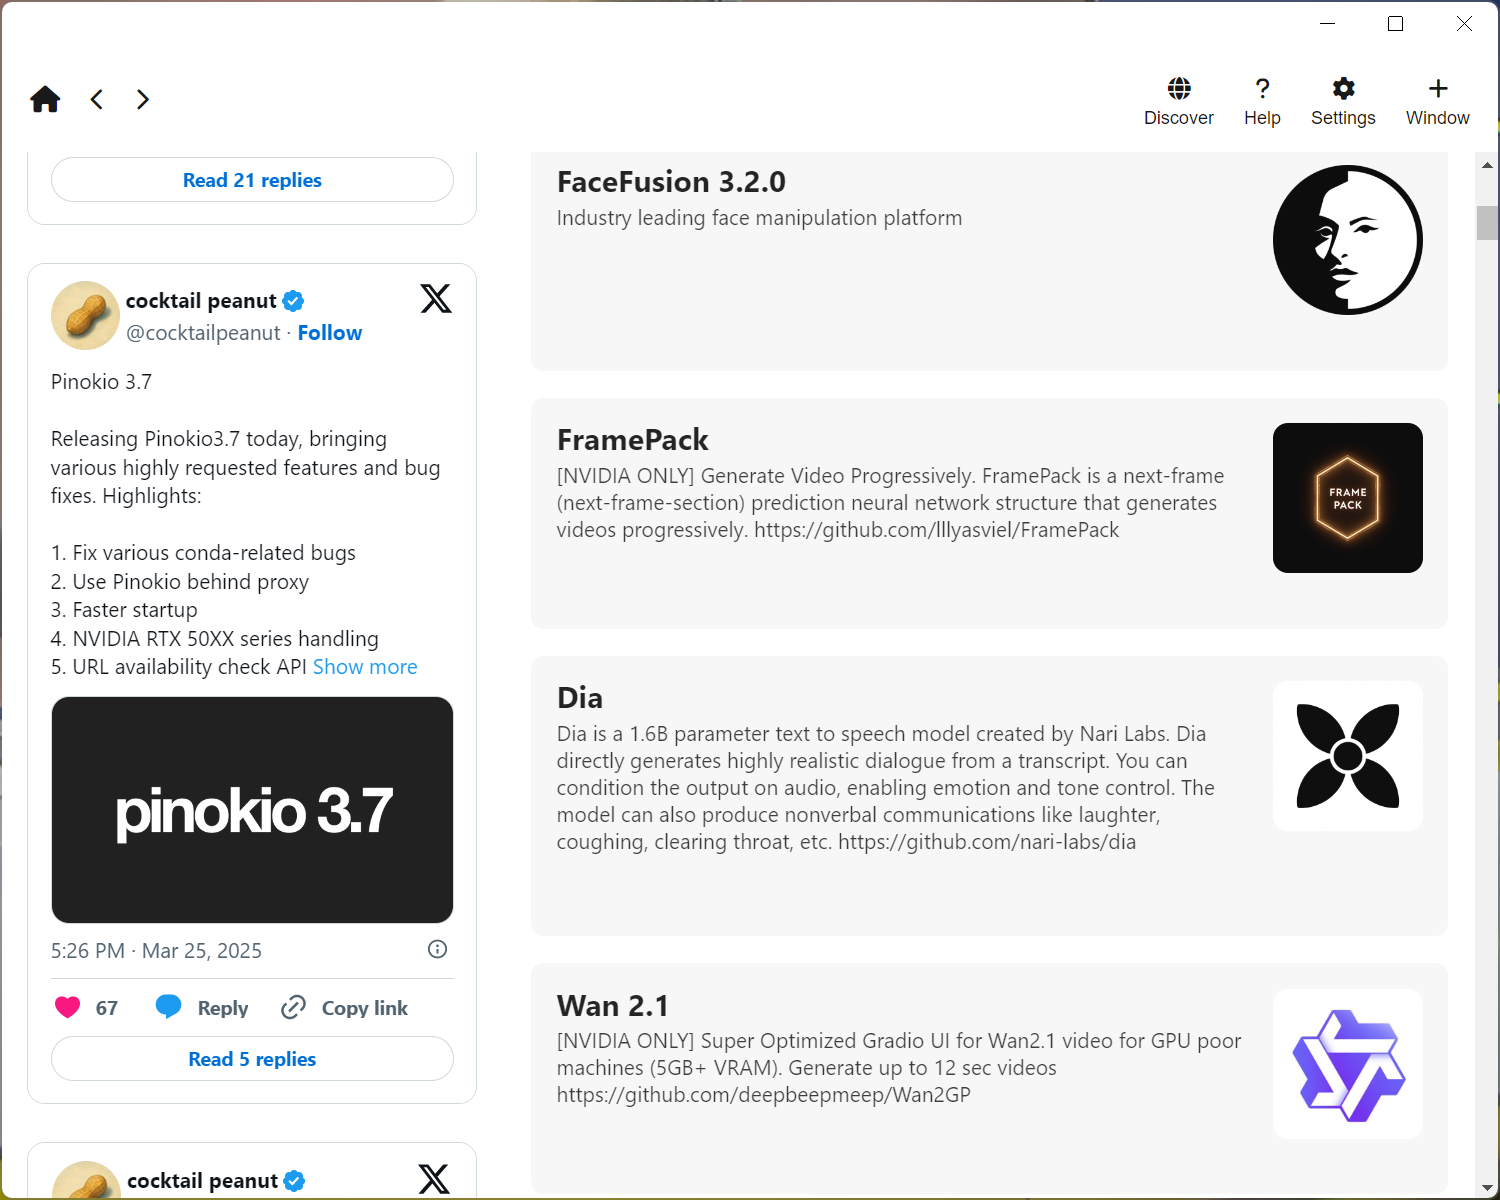Navigate forward with right arrow
Viewport: 1500px width, 1200px height.
(x=143, y=99)
